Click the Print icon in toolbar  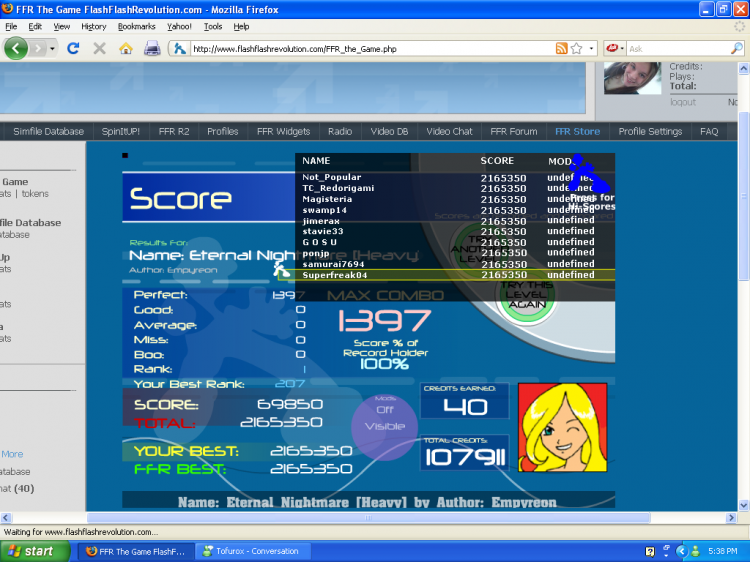click(152, 48)
